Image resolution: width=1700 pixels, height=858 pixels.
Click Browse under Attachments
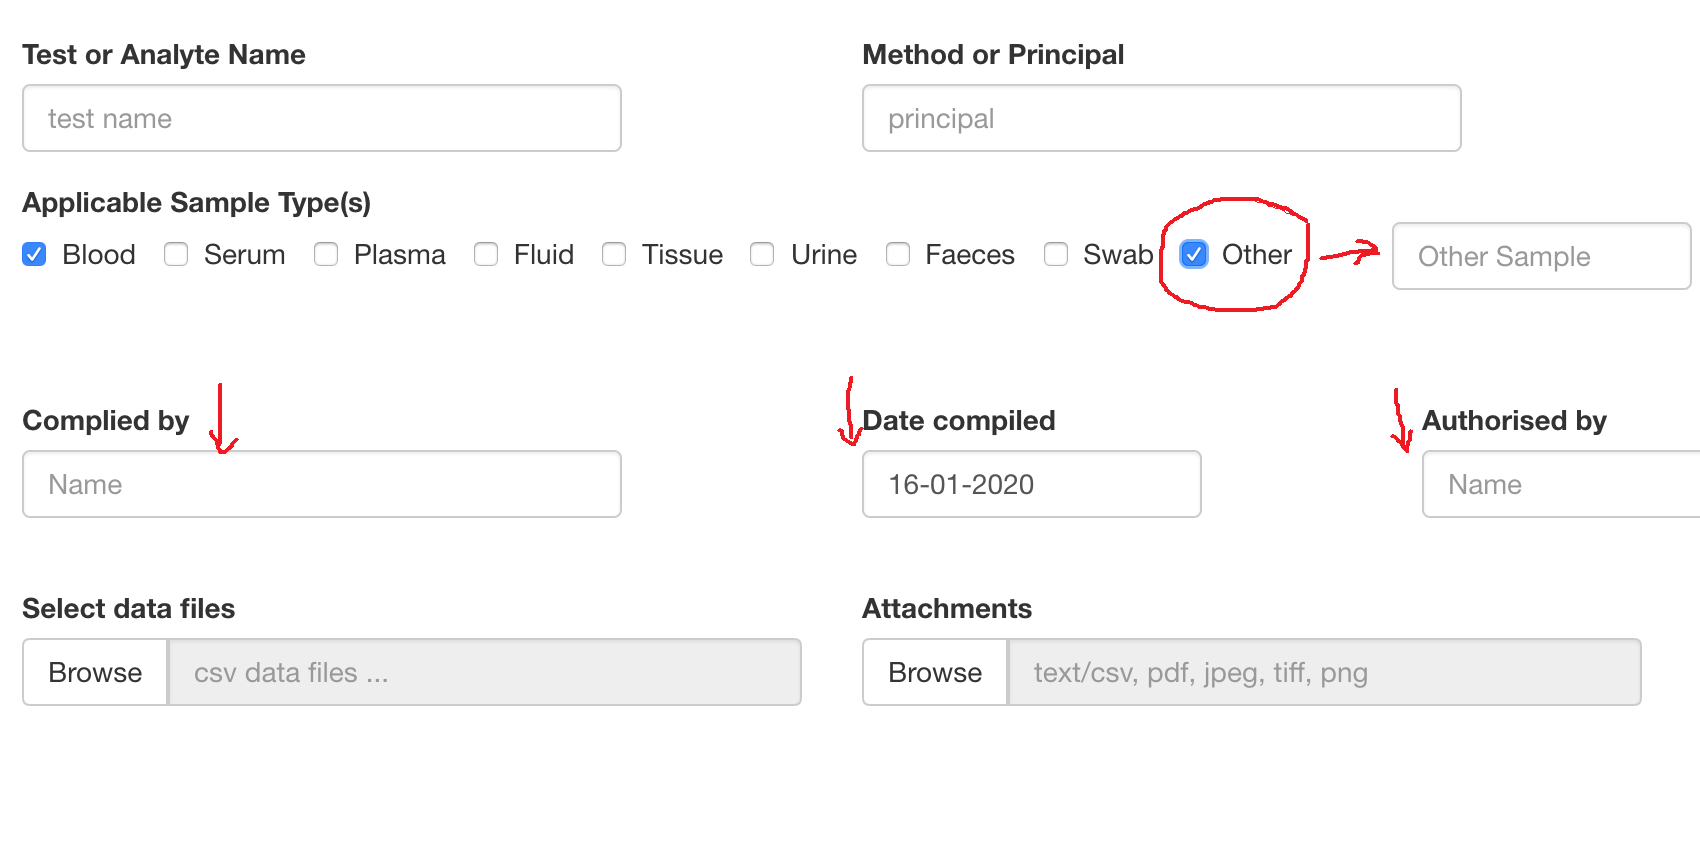click(x=934, y=672)
